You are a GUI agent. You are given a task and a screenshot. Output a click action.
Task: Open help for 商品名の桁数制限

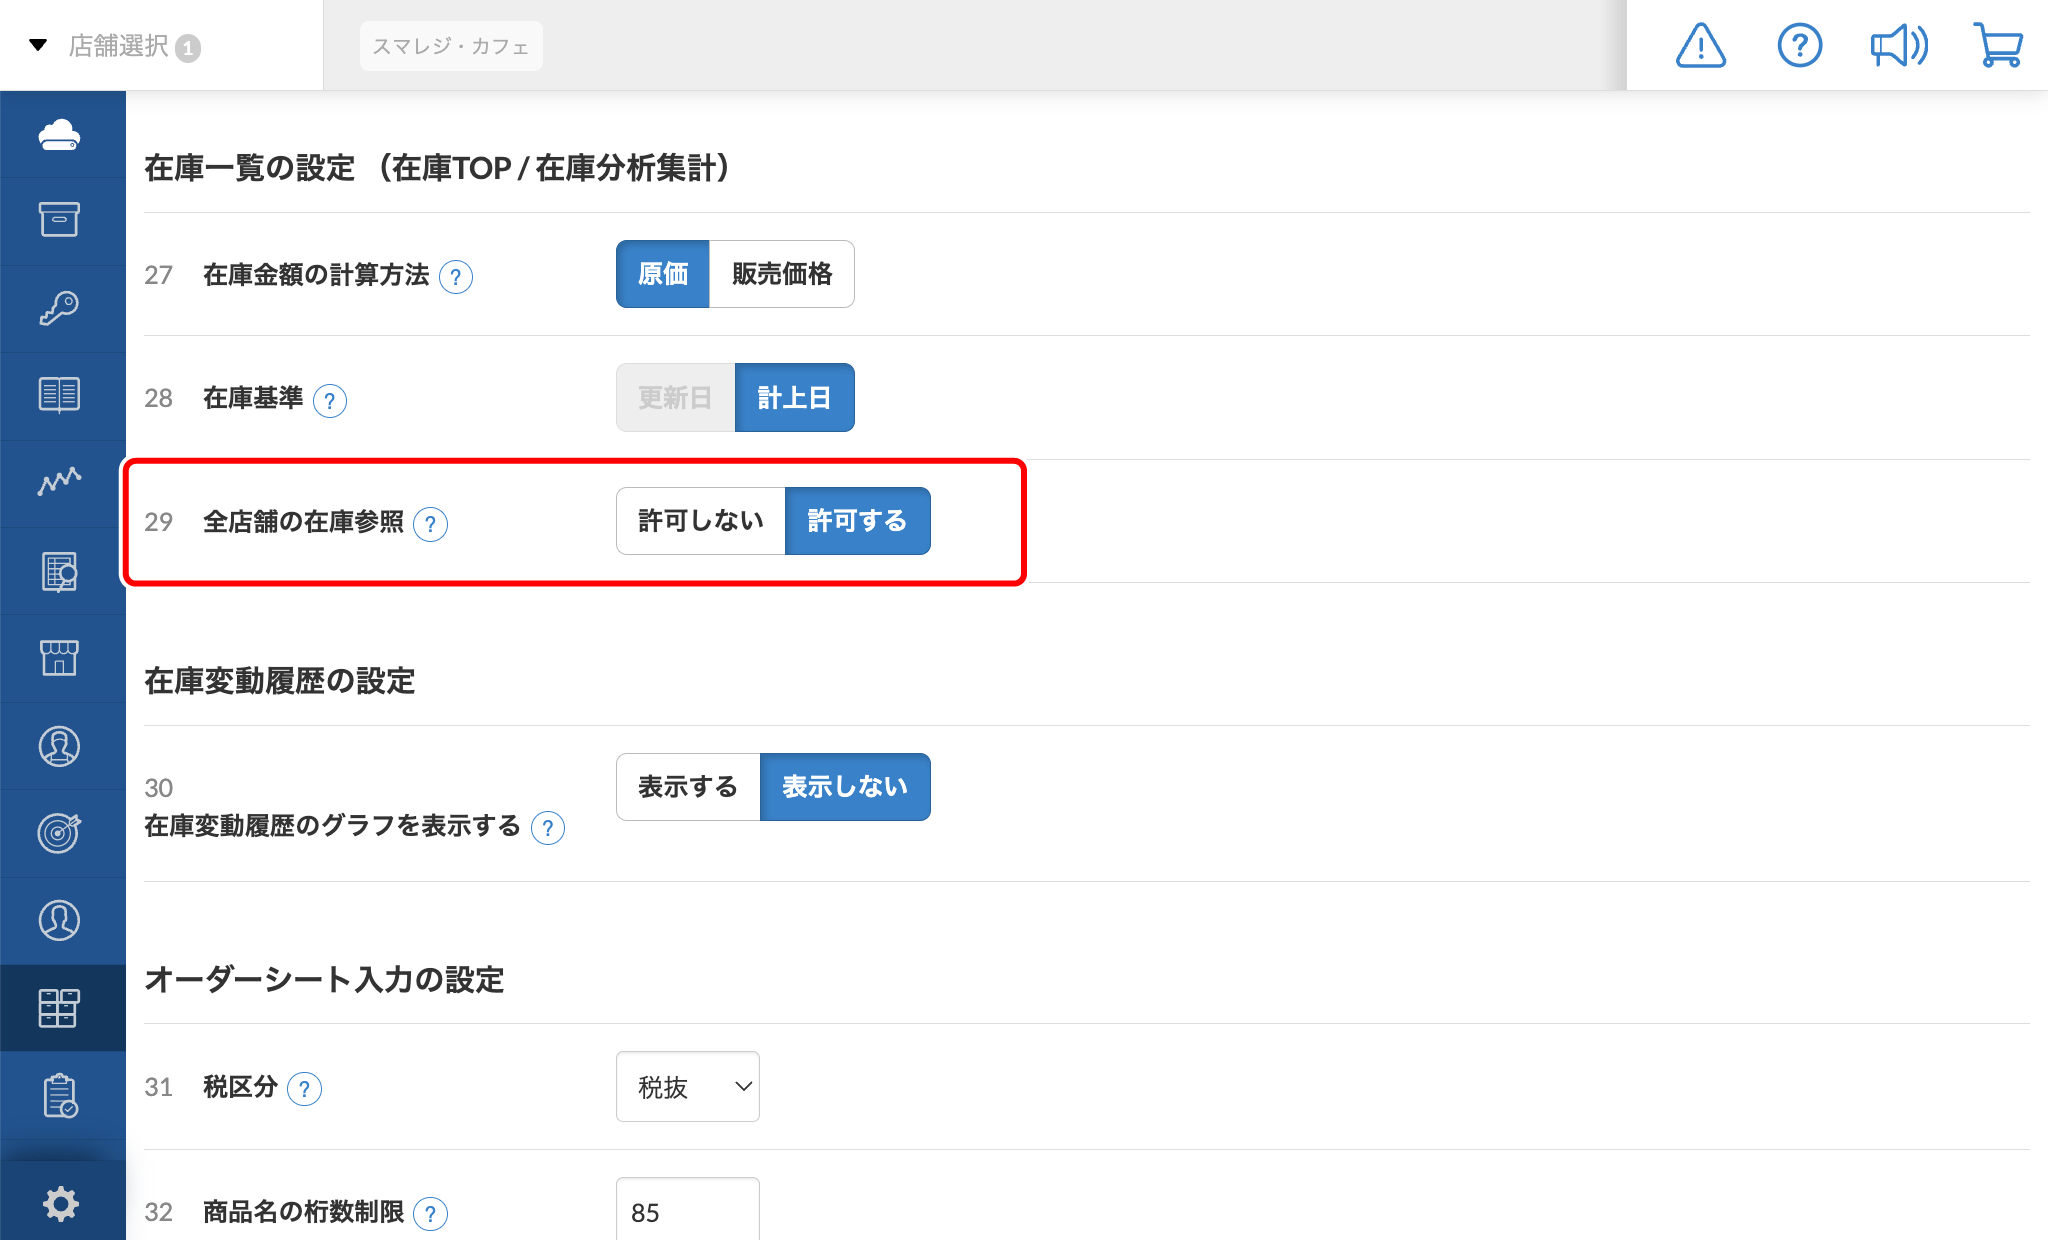431,1214
